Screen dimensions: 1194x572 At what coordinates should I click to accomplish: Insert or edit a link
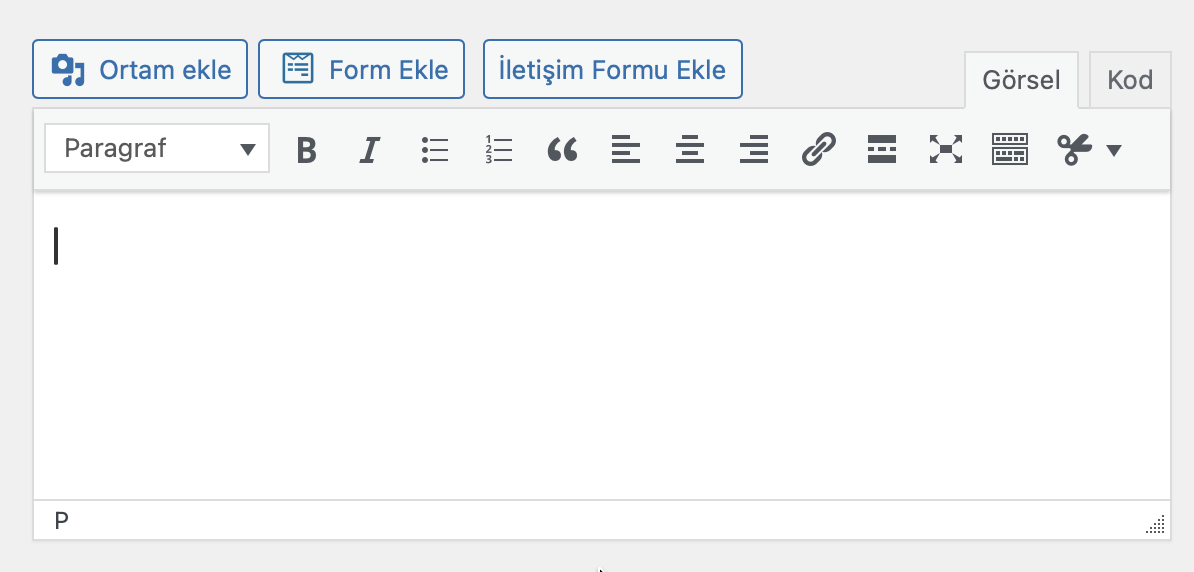[819, 149]
